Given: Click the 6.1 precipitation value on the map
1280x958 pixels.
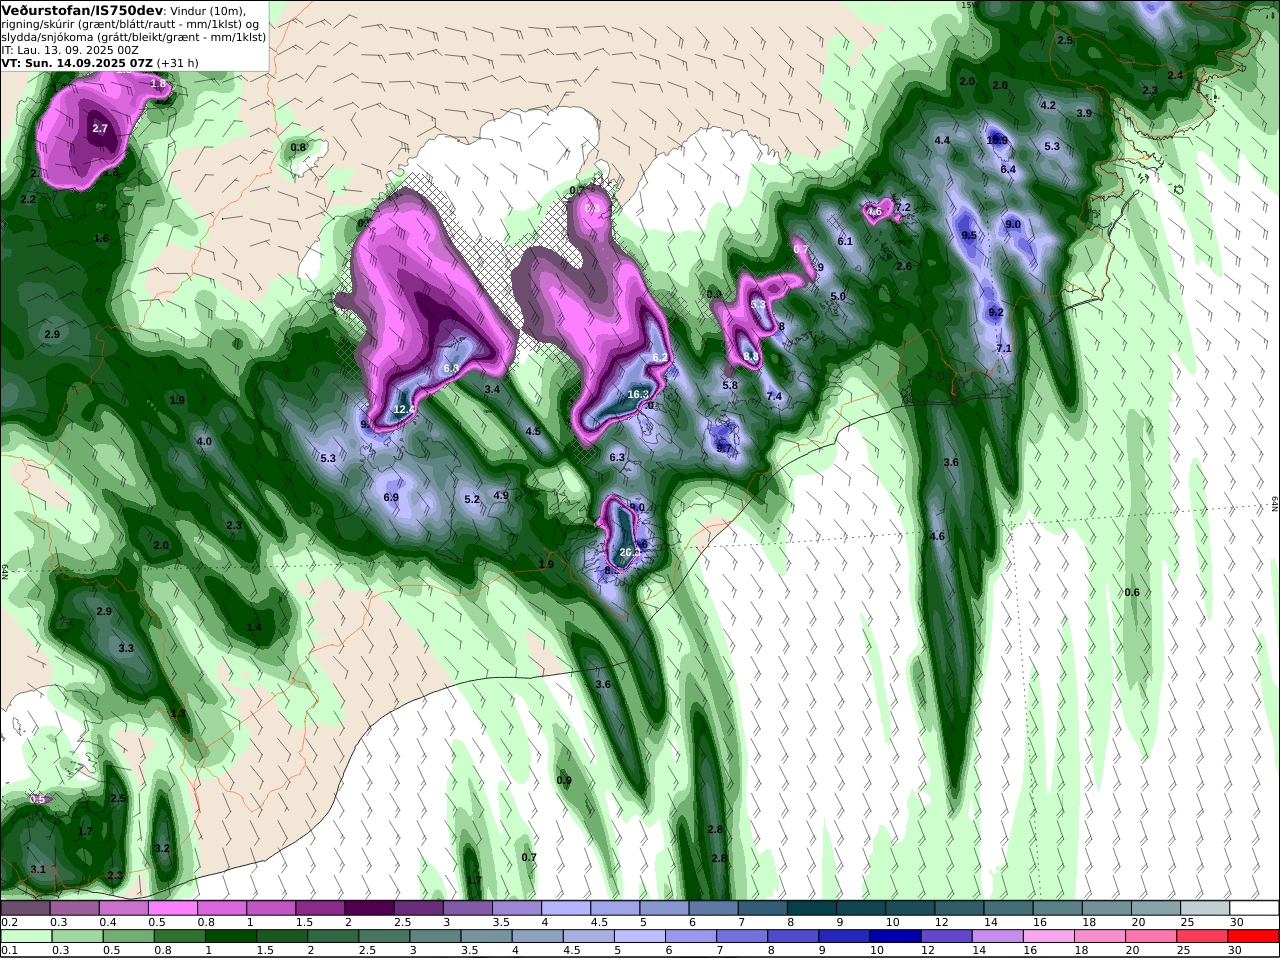Looking at the screenshot, I should 845,242.
